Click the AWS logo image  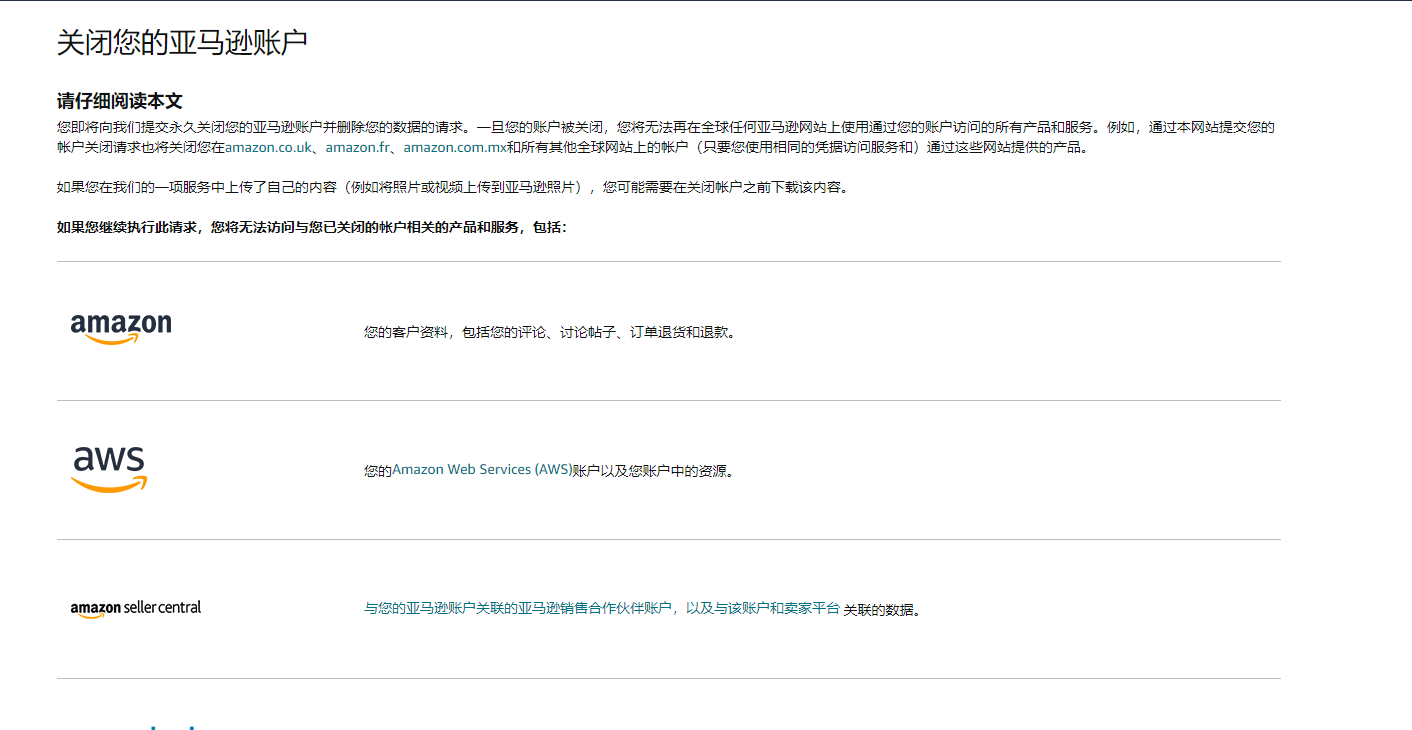110,469
